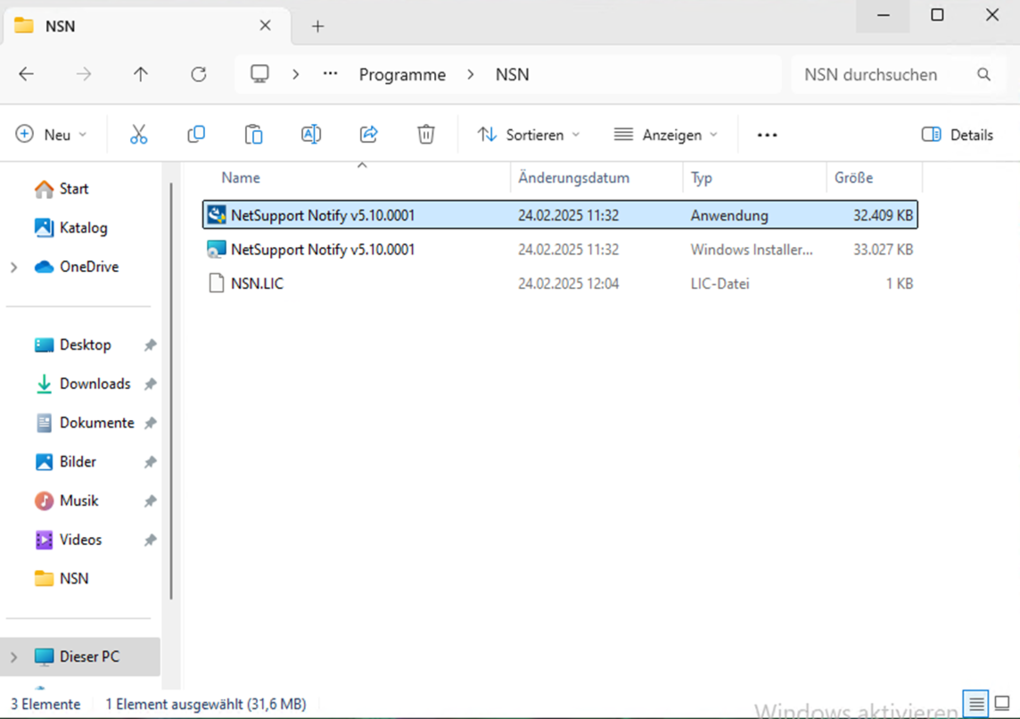Open more options ellipsis menu in toolbar
1020x719 pixels.
coord(767,134)
